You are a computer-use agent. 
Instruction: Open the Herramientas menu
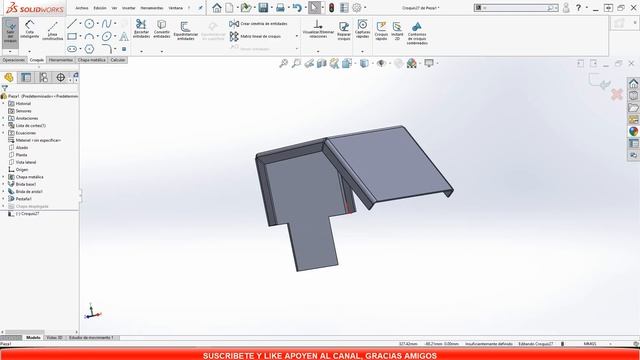151,8
